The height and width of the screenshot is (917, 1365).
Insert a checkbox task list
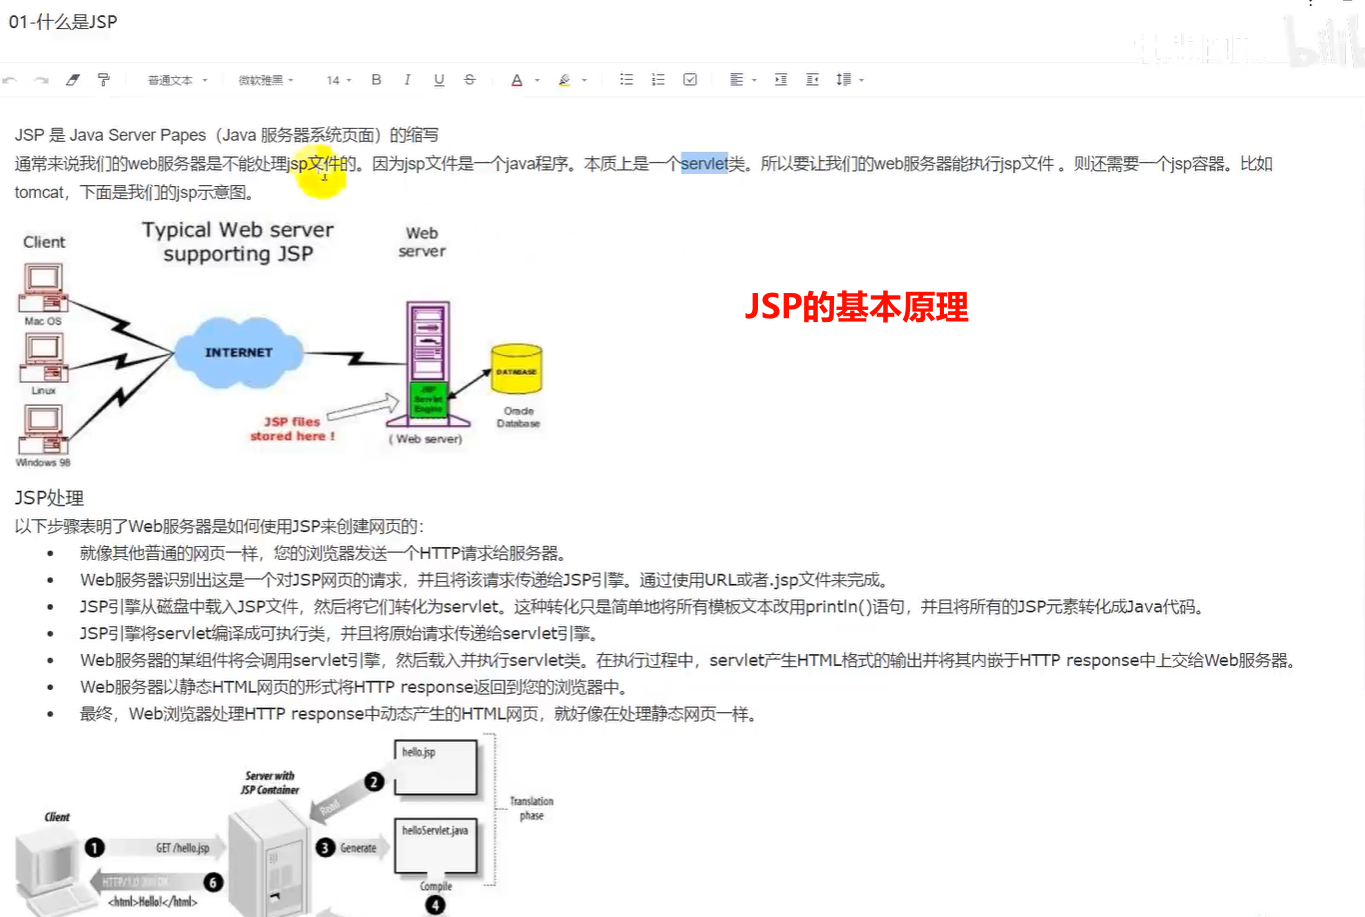(x=690, y=80)
